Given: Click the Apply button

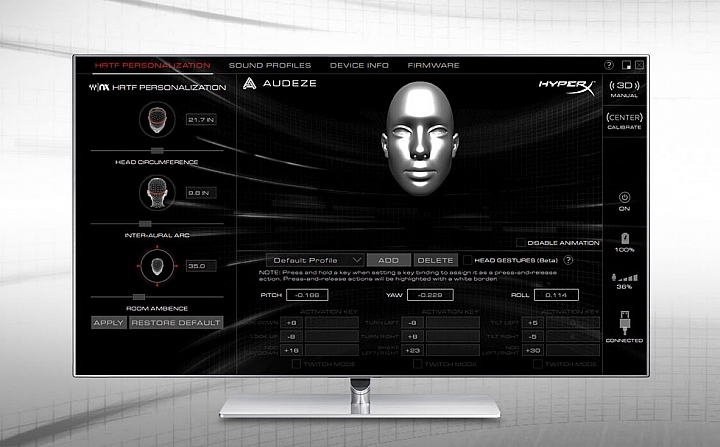Looking at the screenshot, I should pos(109,323).
